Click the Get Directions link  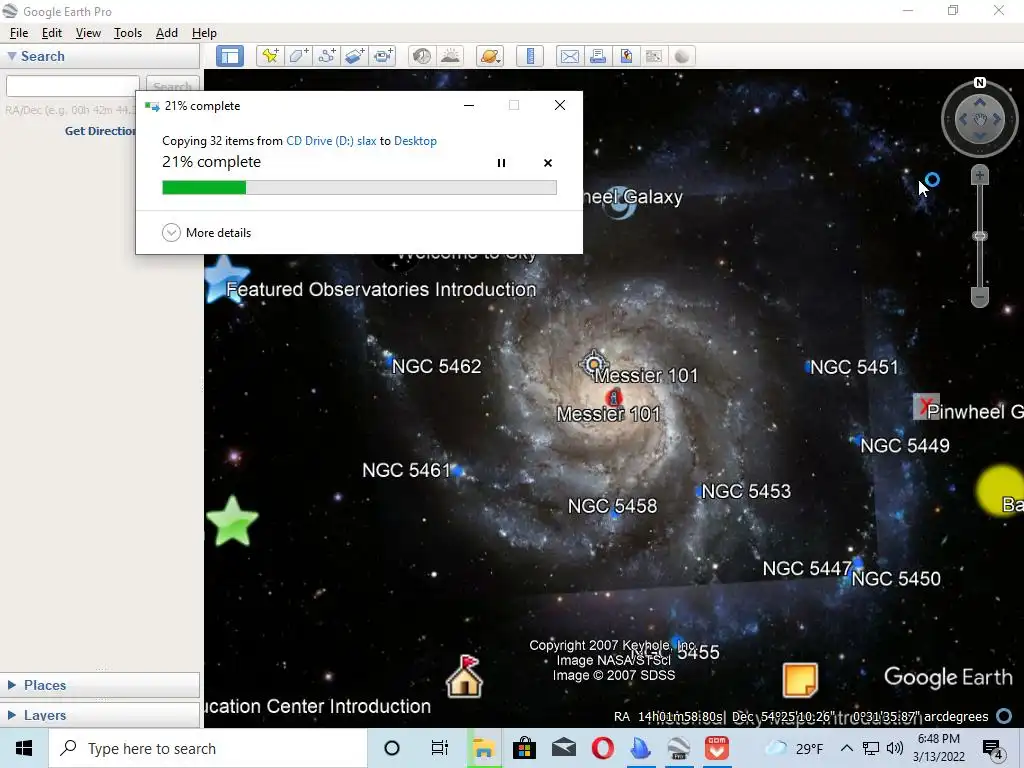[x=100, y=131]
